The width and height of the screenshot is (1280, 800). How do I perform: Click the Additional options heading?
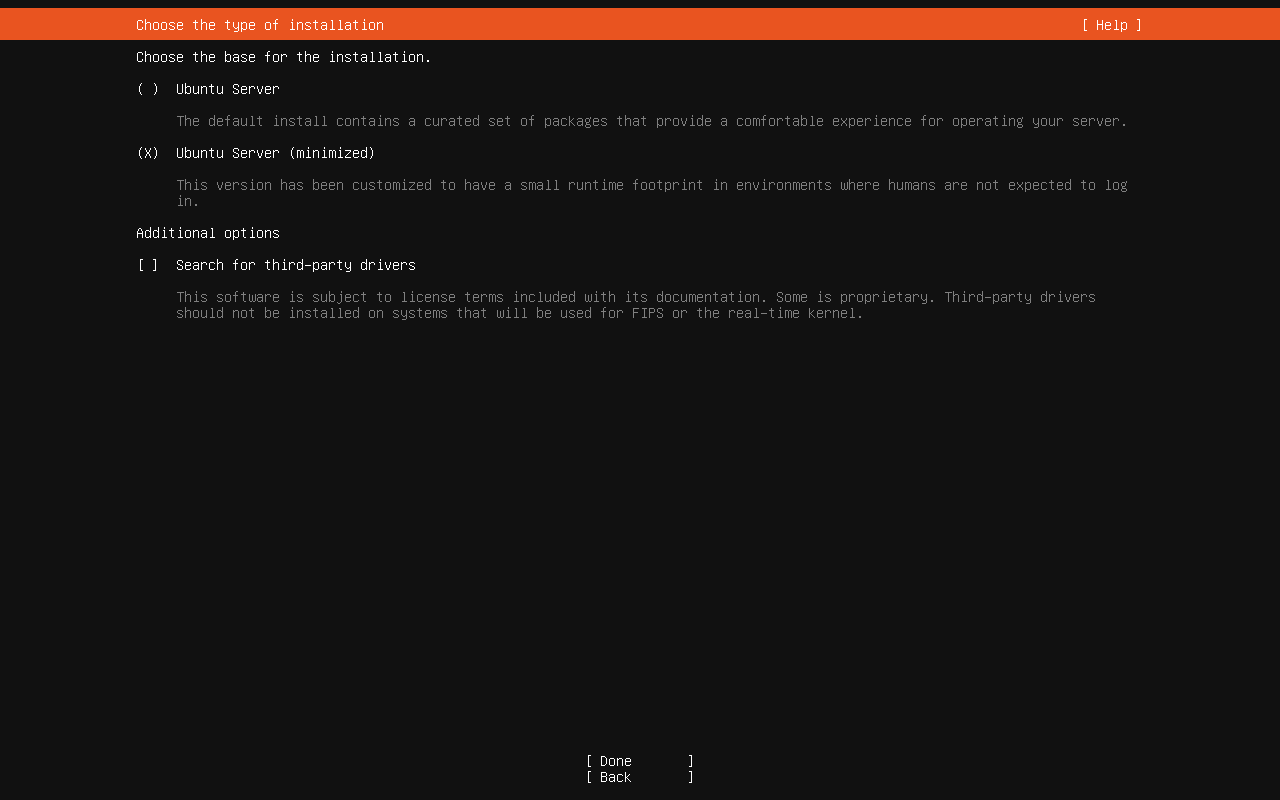click(207, 233)
